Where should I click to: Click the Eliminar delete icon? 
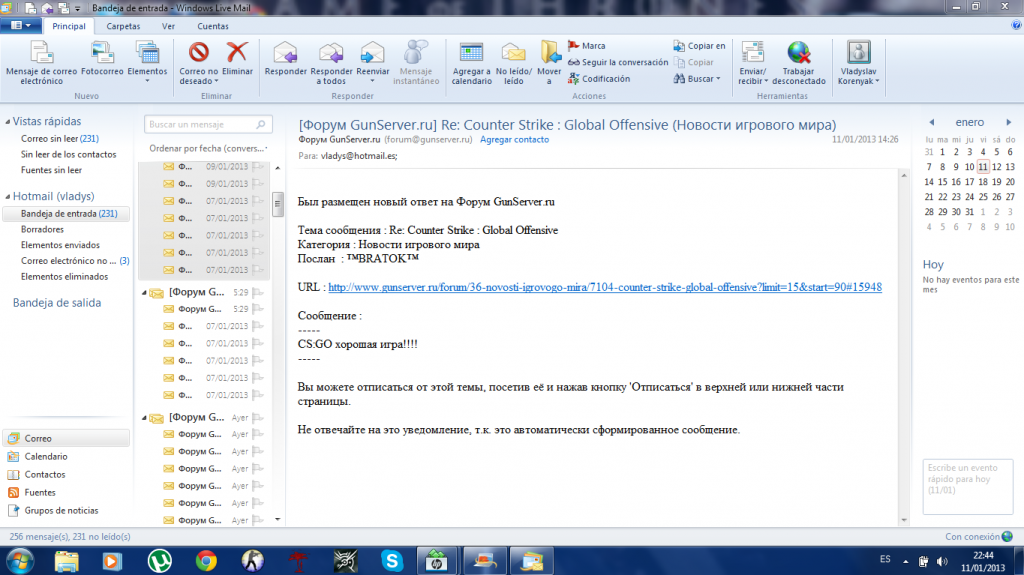(237, 53)
